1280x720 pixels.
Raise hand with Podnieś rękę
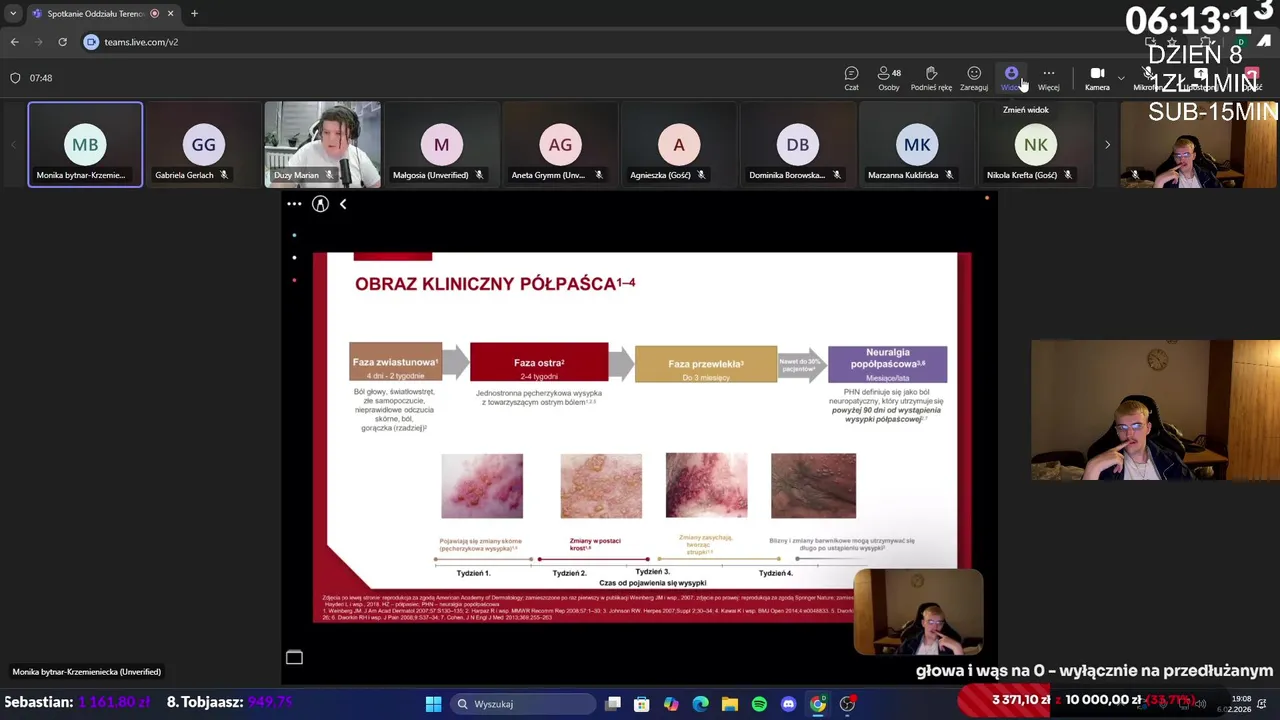931,78
